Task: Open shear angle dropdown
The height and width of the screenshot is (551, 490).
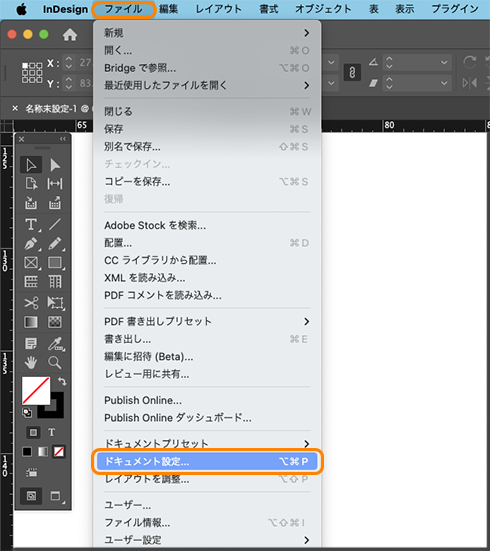Action: pos(444,83)
